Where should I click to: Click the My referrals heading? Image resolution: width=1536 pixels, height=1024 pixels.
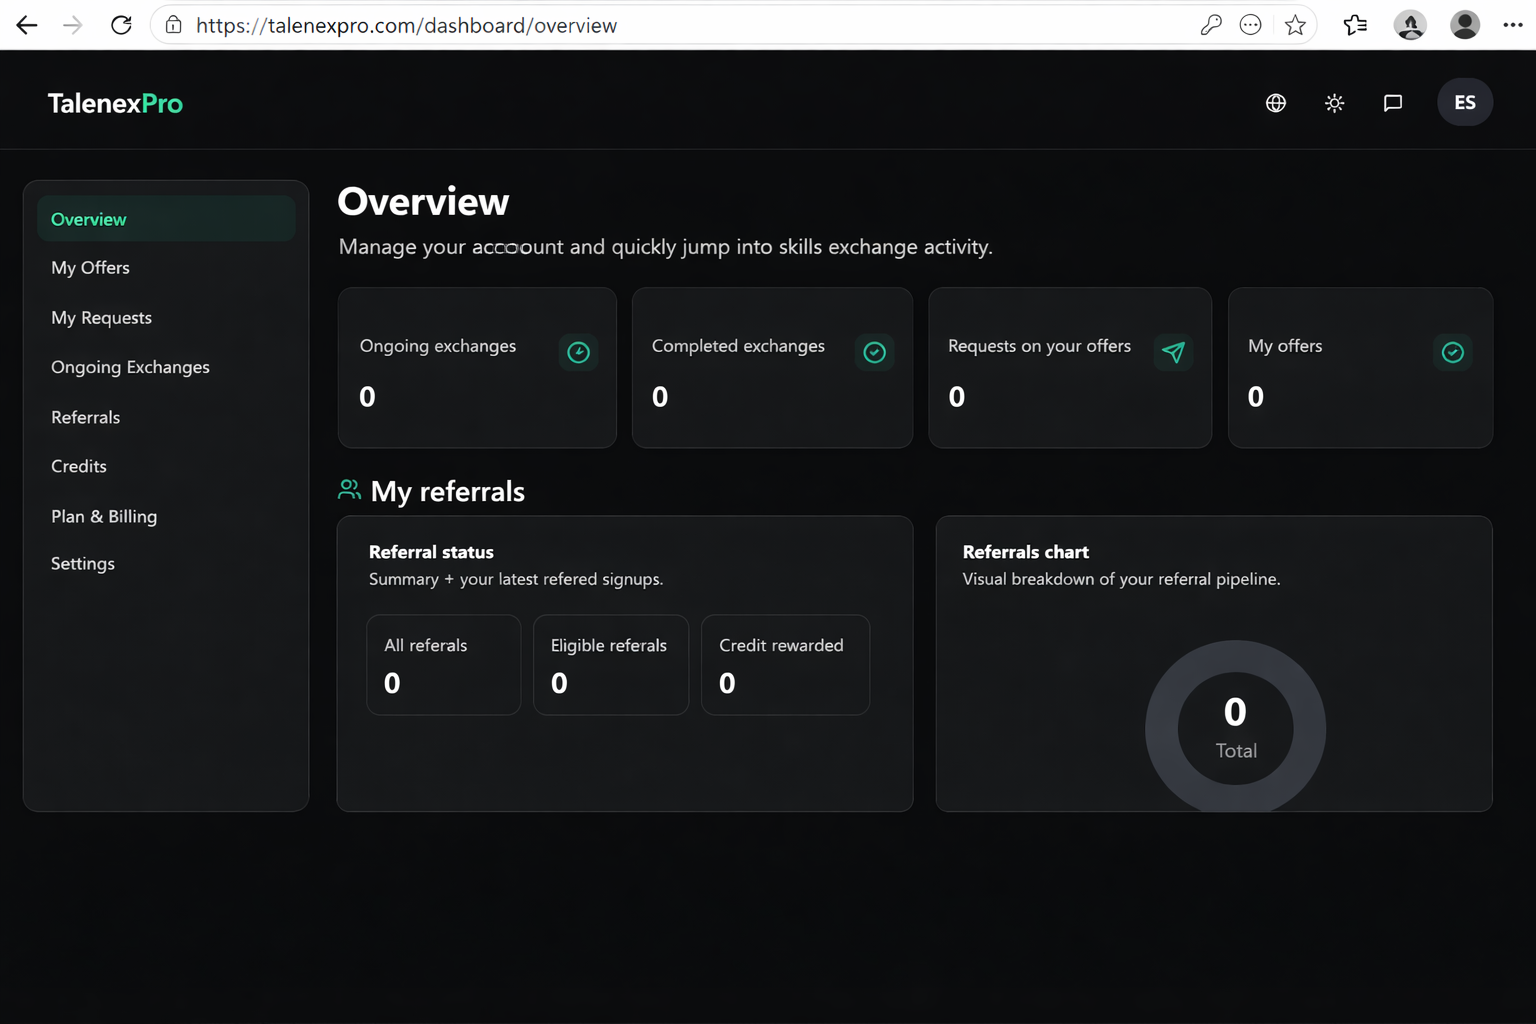447,492
